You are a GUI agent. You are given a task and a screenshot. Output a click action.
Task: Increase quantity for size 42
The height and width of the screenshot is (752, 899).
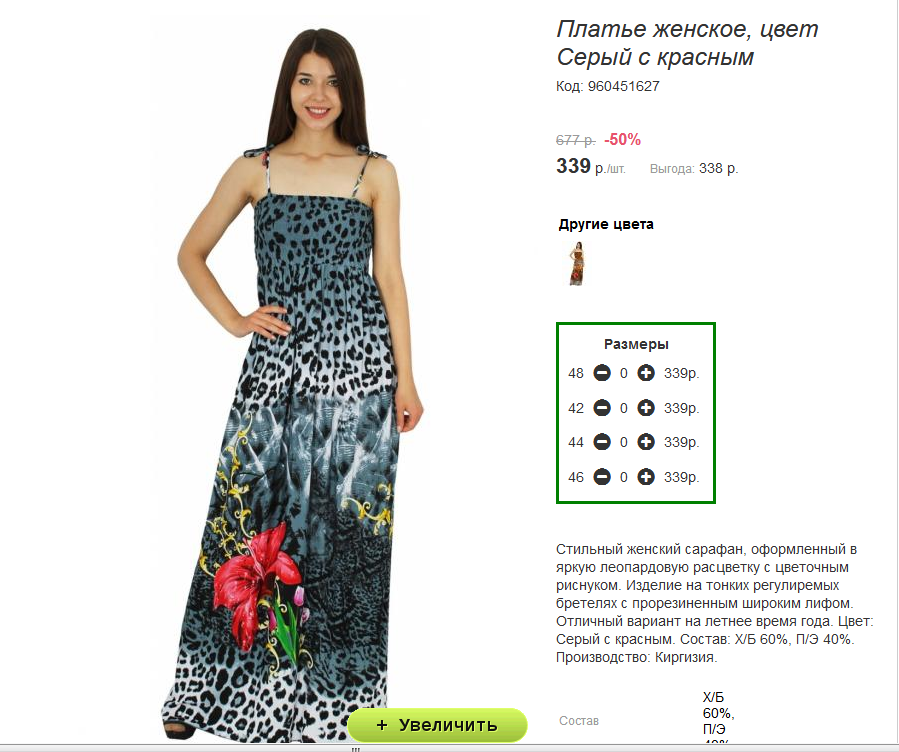click(x=646, y=408)
